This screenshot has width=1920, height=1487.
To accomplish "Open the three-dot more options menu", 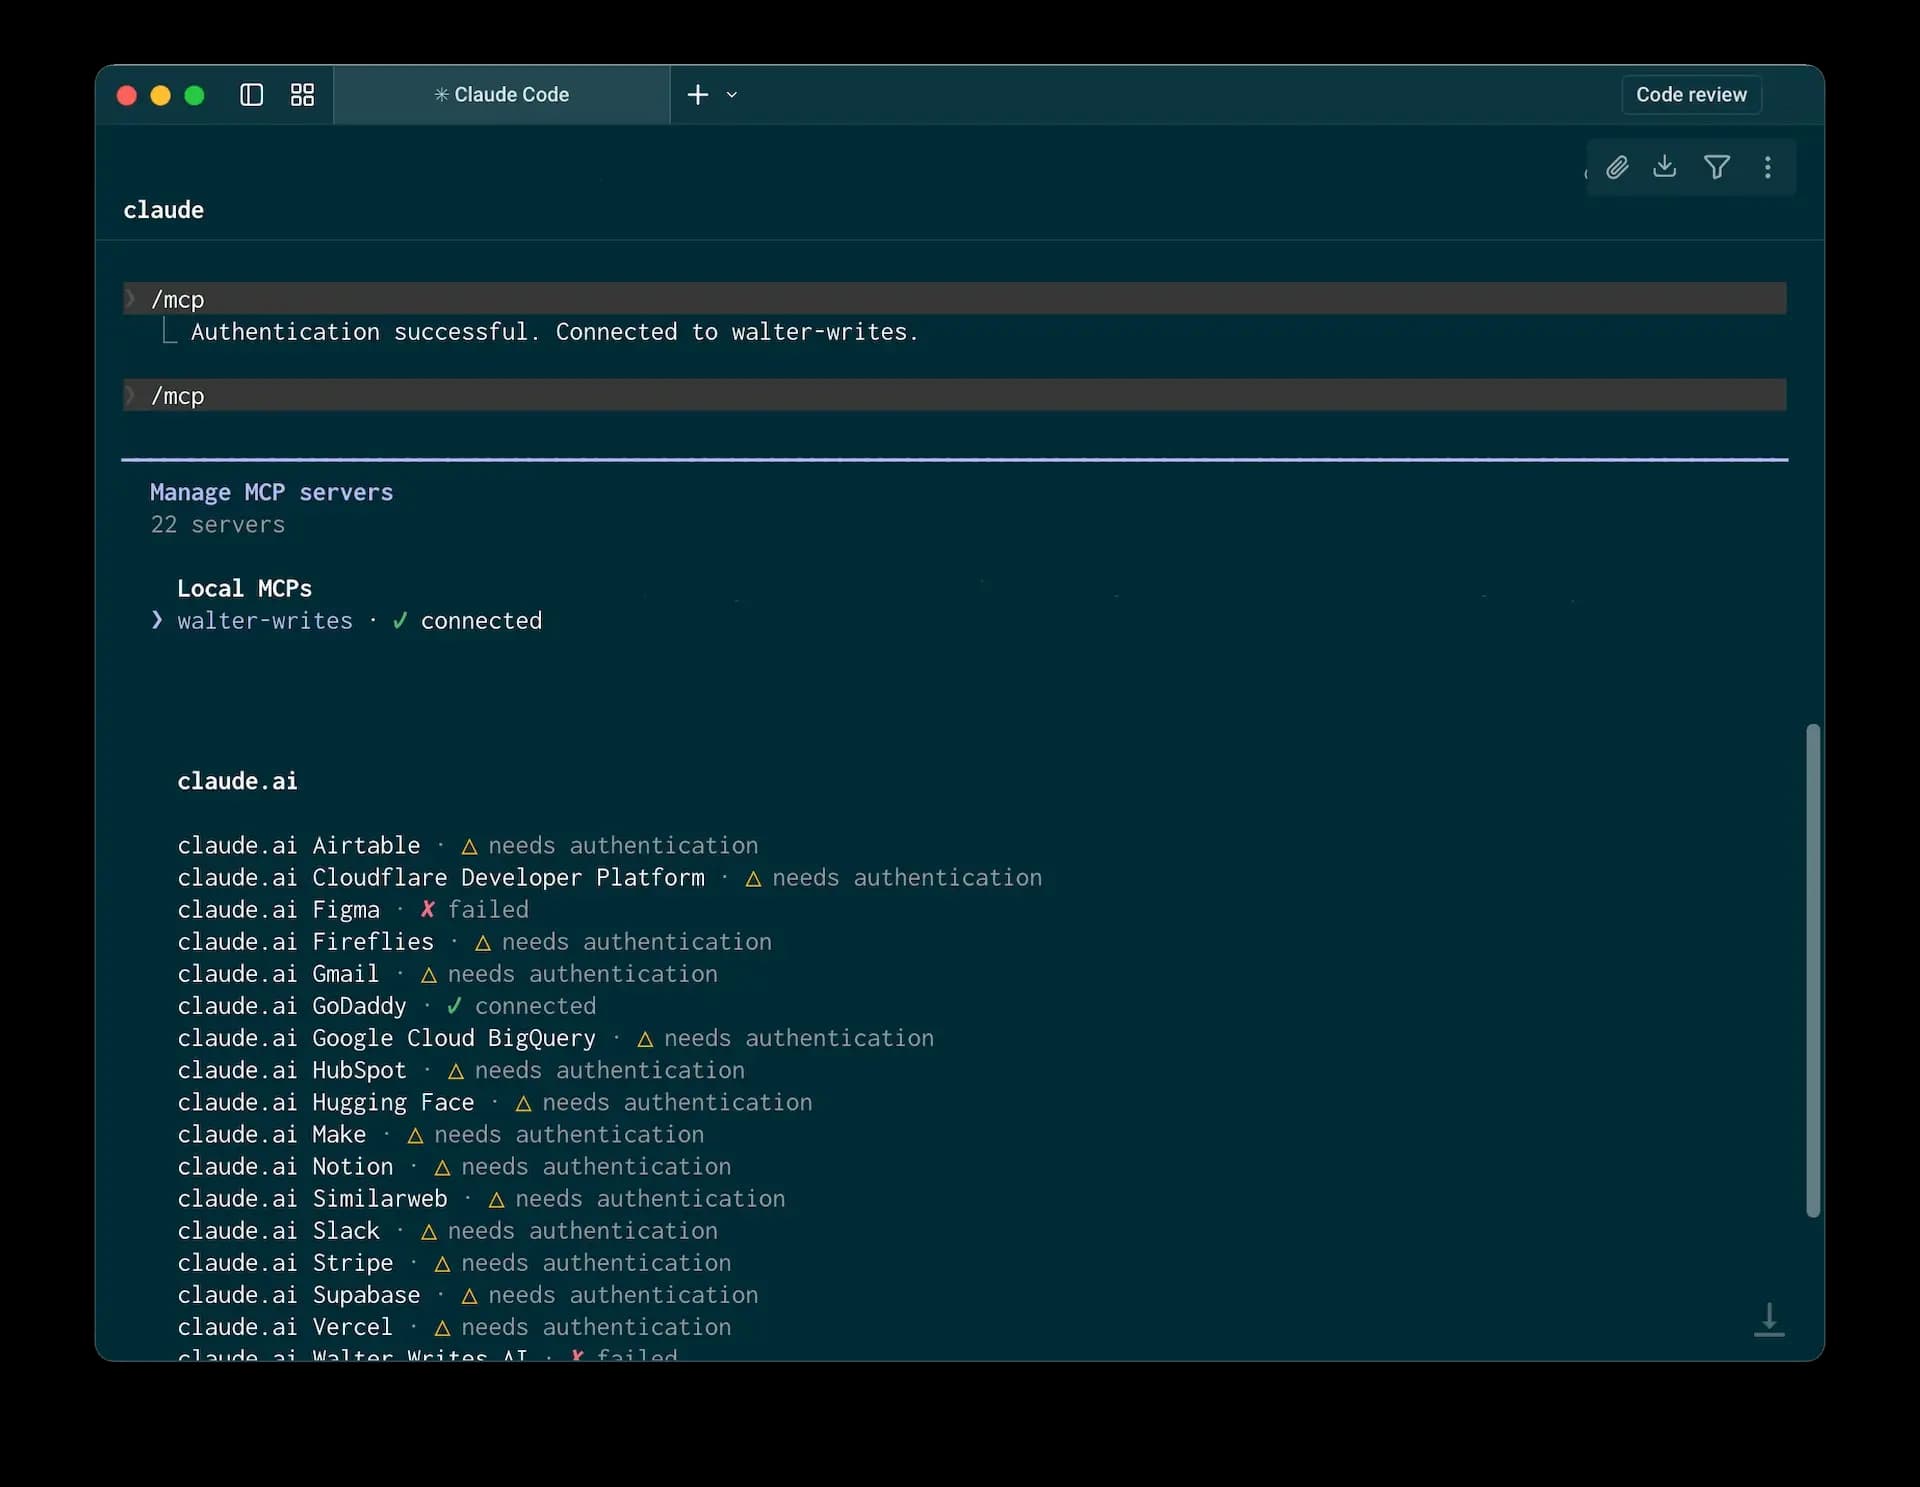I will coord(1768,167).
